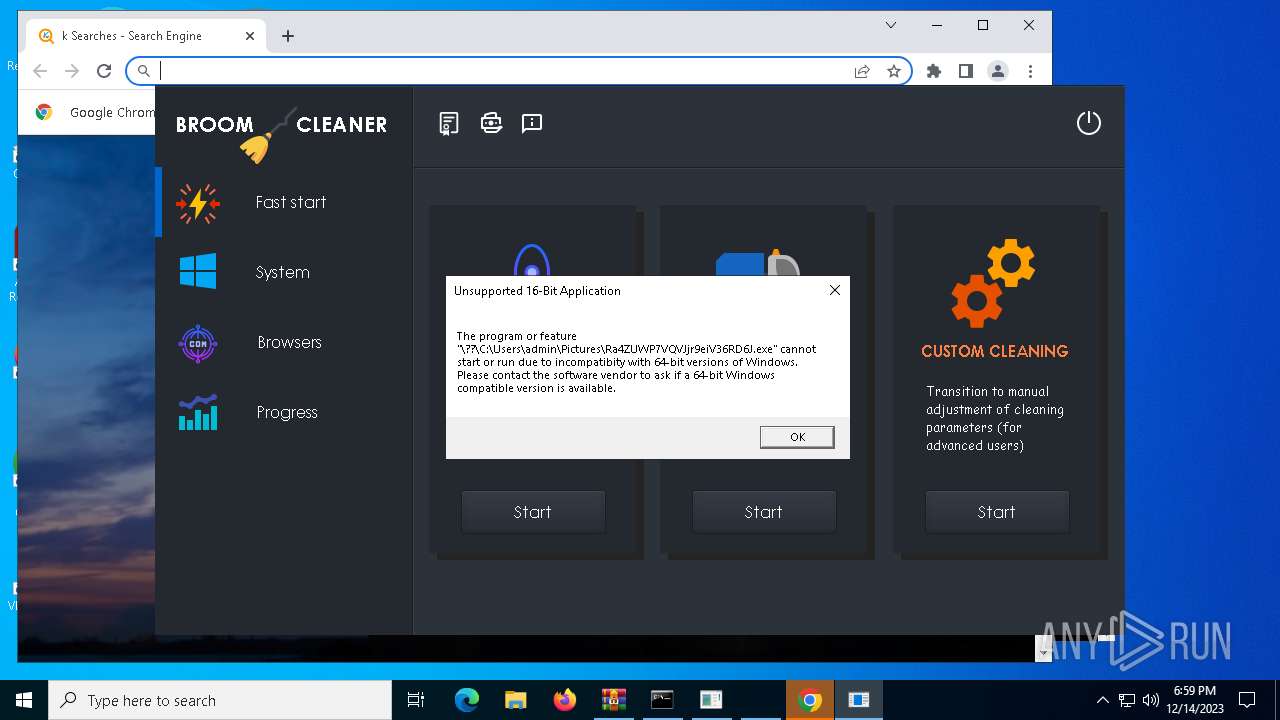Launch Microsoft Edge from taskbar

(x=467, y=700)
